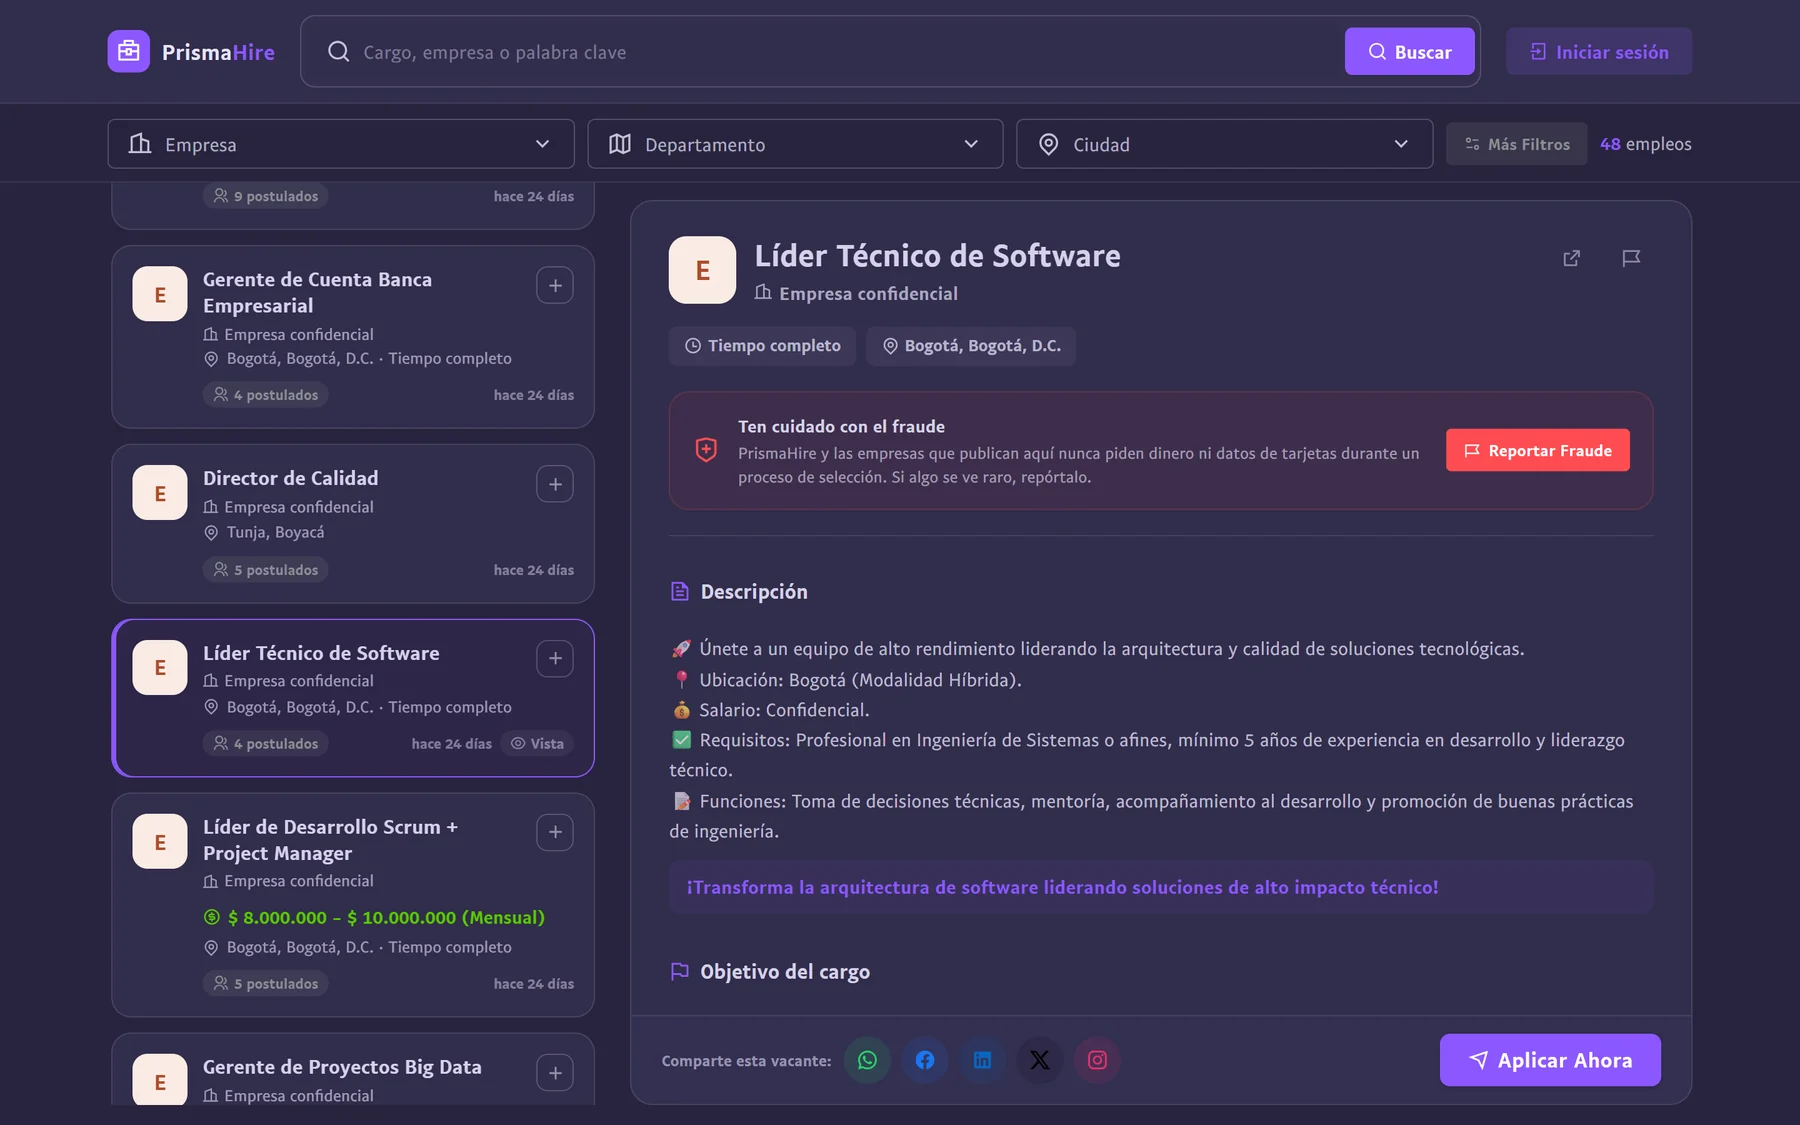1800x1125 pixels.
Task: Click the Tiempo completo chip
Action: [x=762, y=346]
